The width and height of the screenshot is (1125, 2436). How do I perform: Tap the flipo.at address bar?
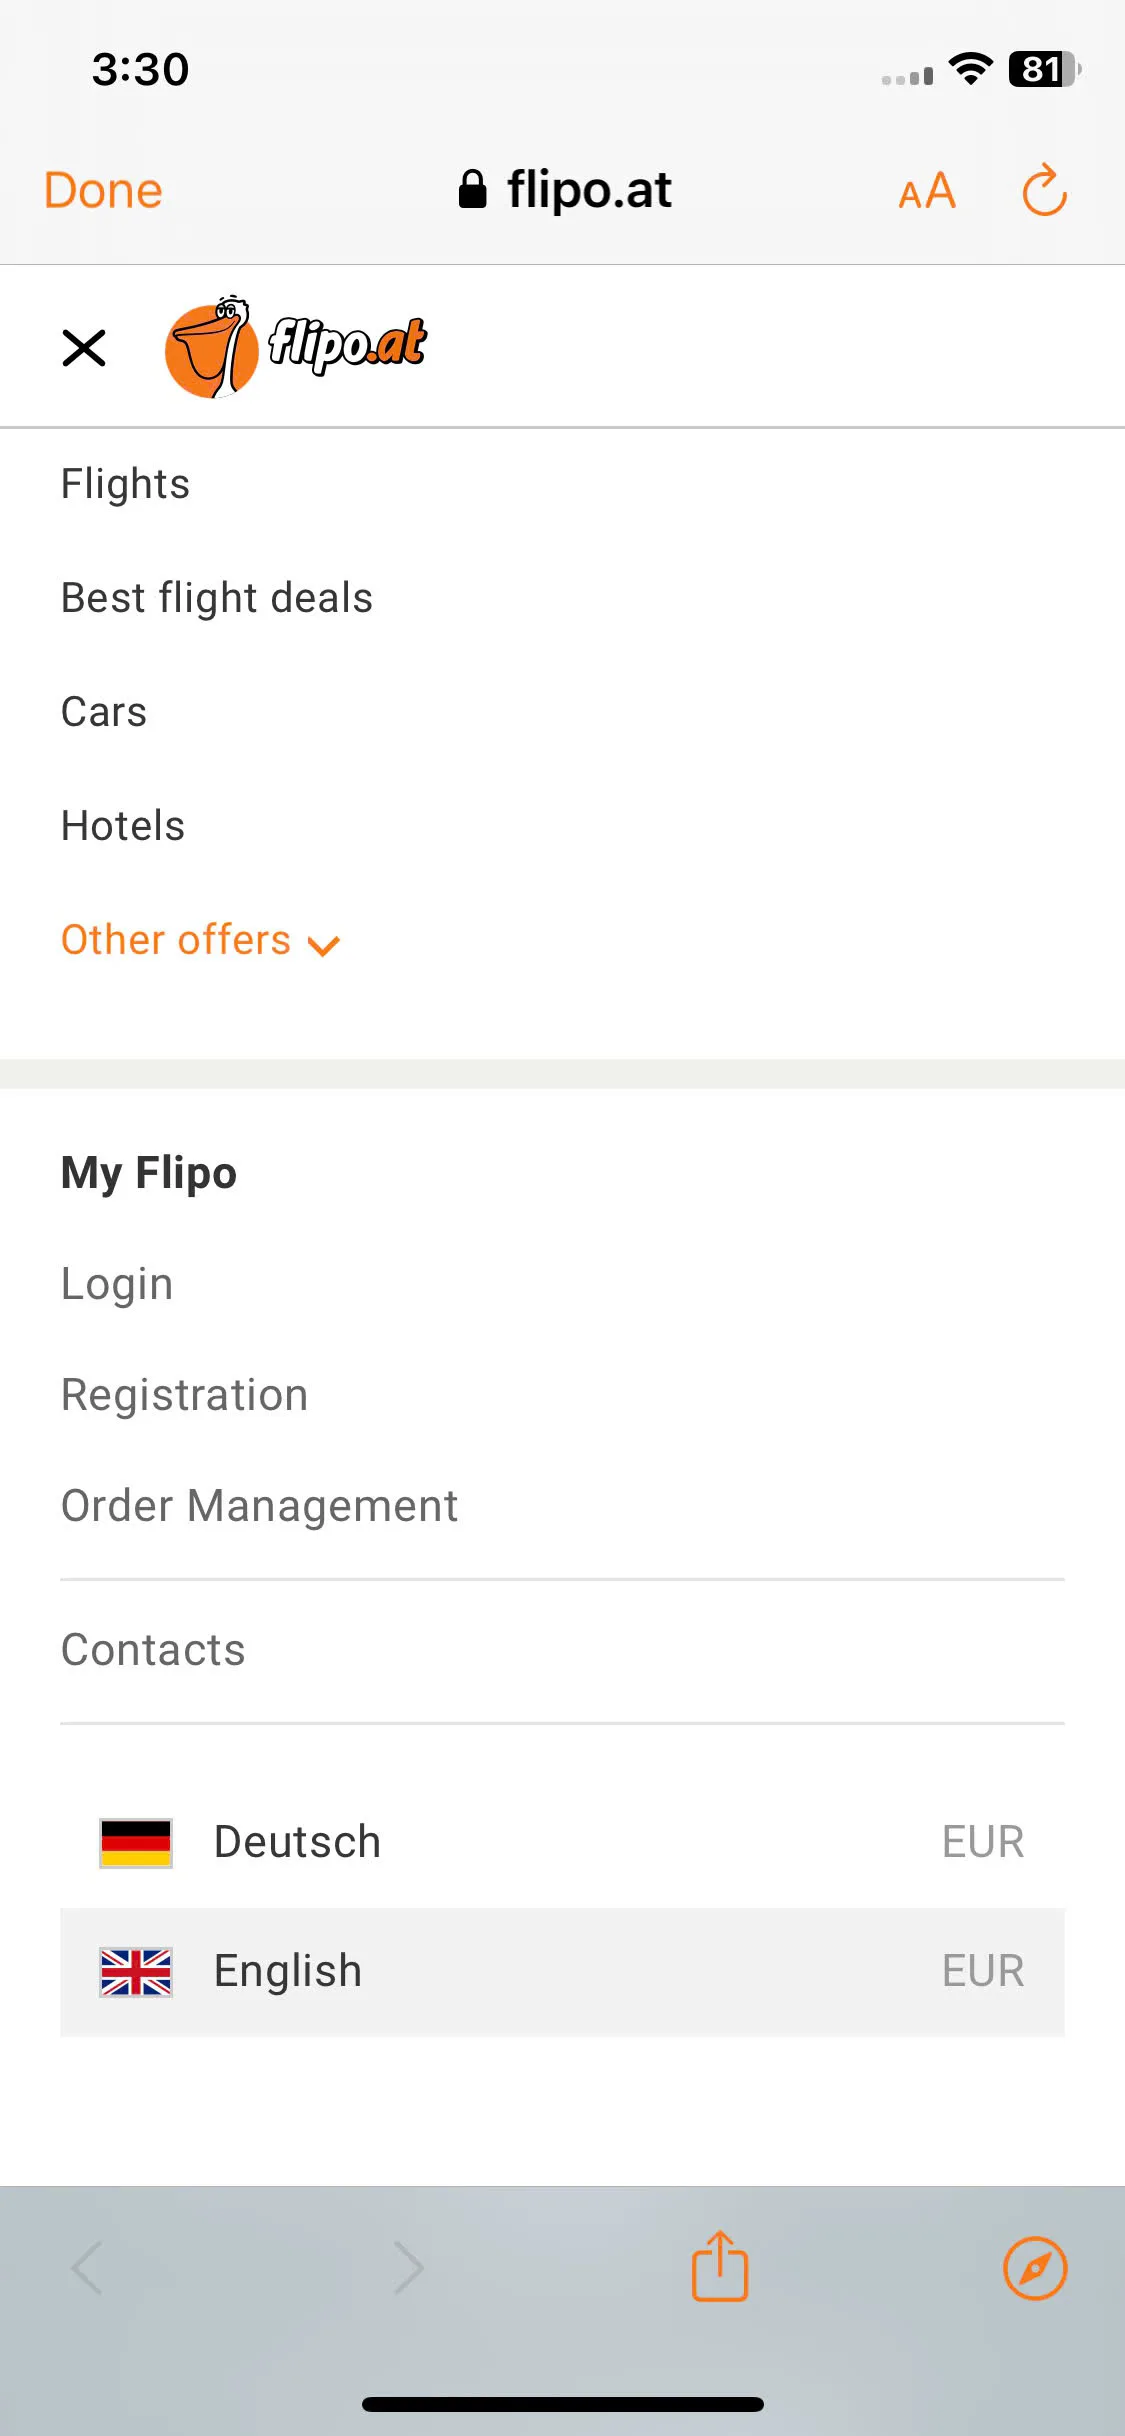(x=565, y=190)
